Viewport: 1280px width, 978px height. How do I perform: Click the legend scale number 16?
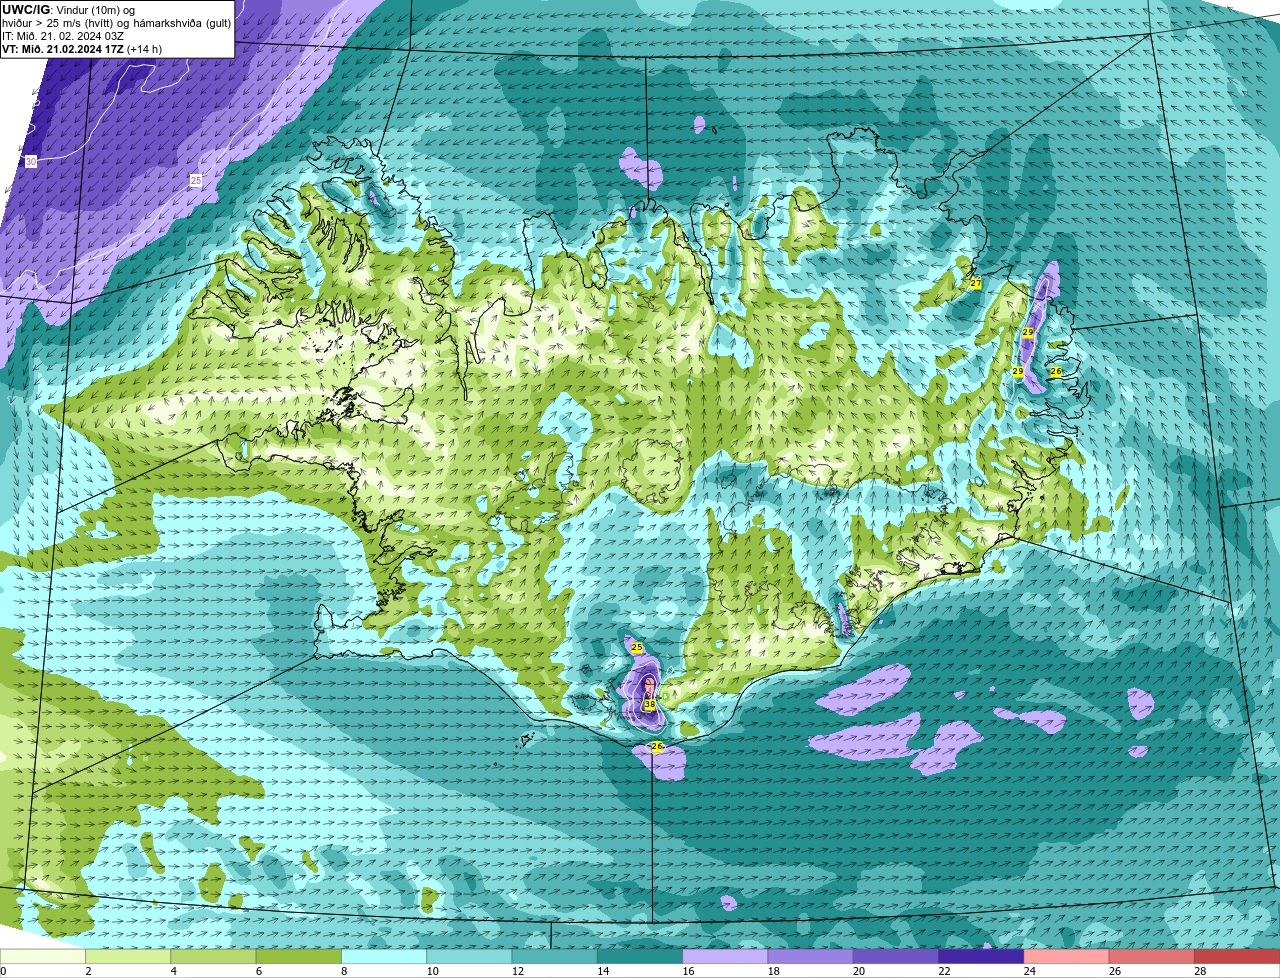click(x=688, y=971)
